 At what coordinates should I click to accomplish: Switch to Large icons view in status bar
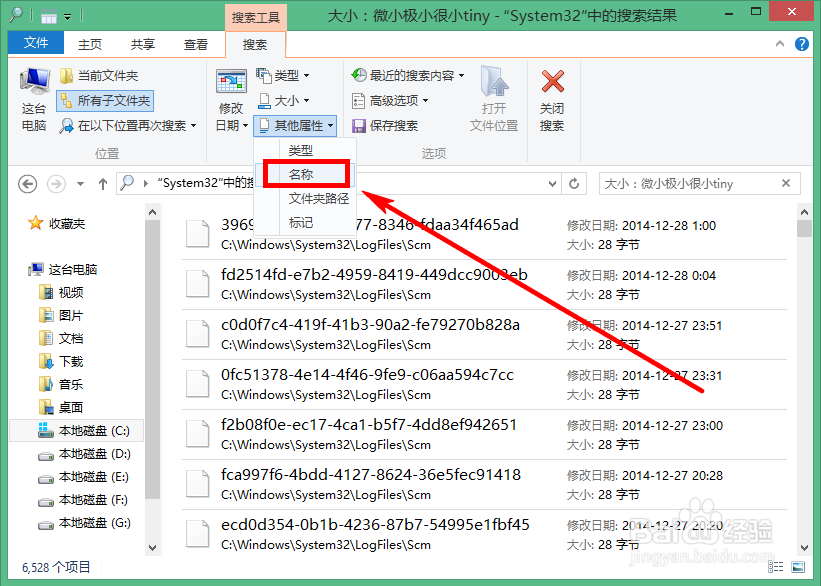click(x=798, y=567)
